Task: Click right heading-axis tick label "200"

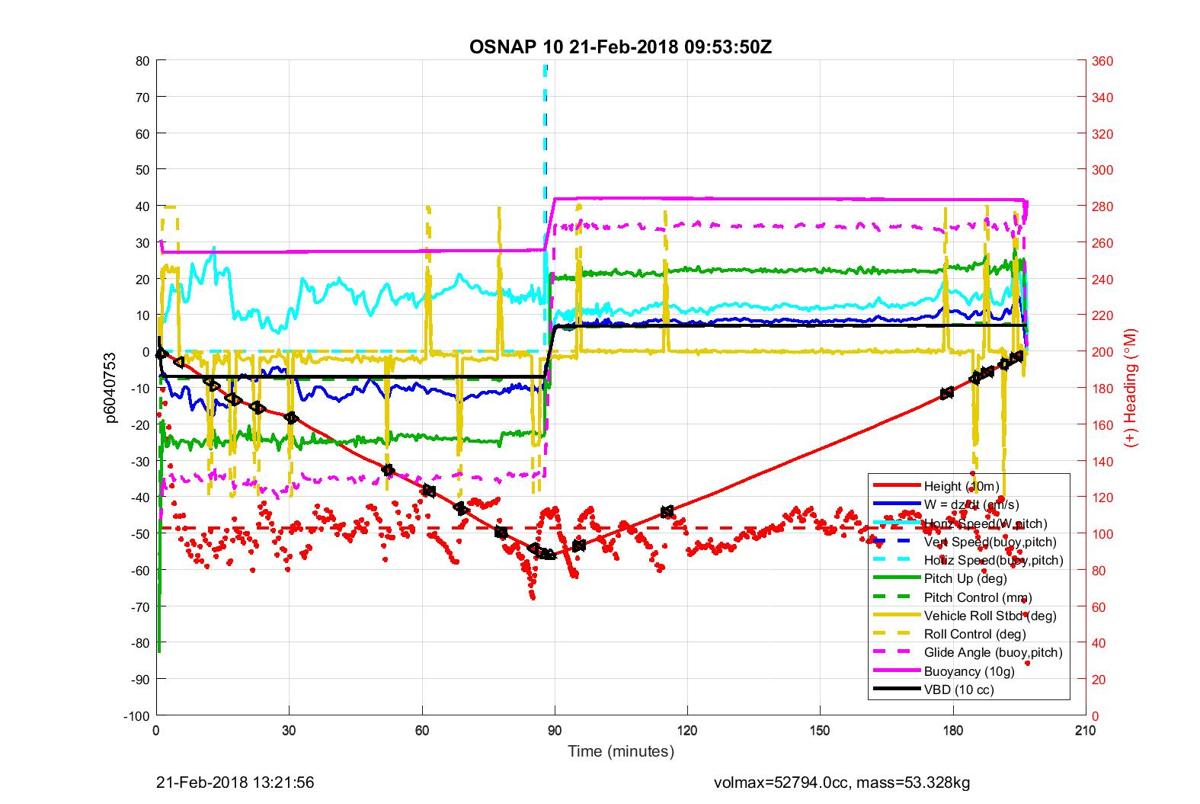Action: click(1103, 352)
